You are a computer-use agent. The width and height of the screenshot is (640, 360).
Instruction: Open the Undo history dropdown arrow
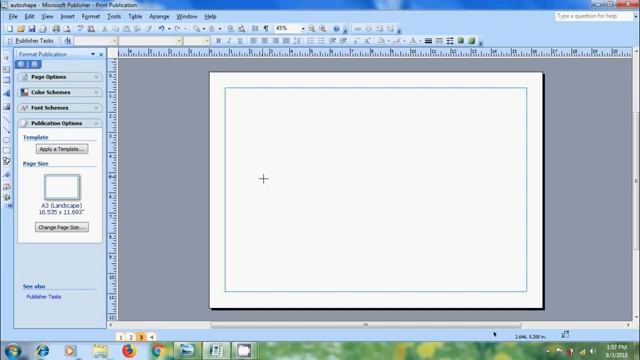169,29
